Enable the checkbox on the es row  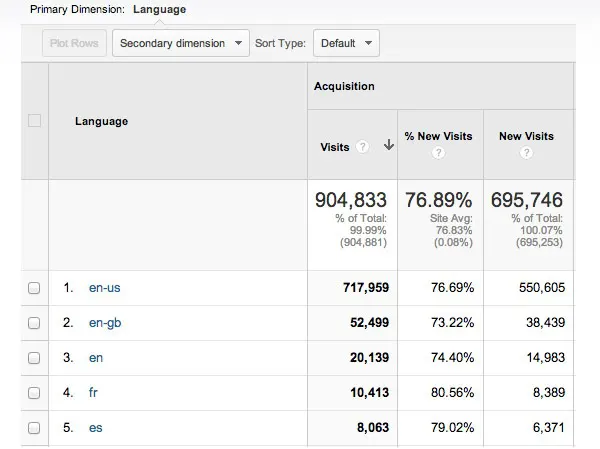click(x=34, y=428)
